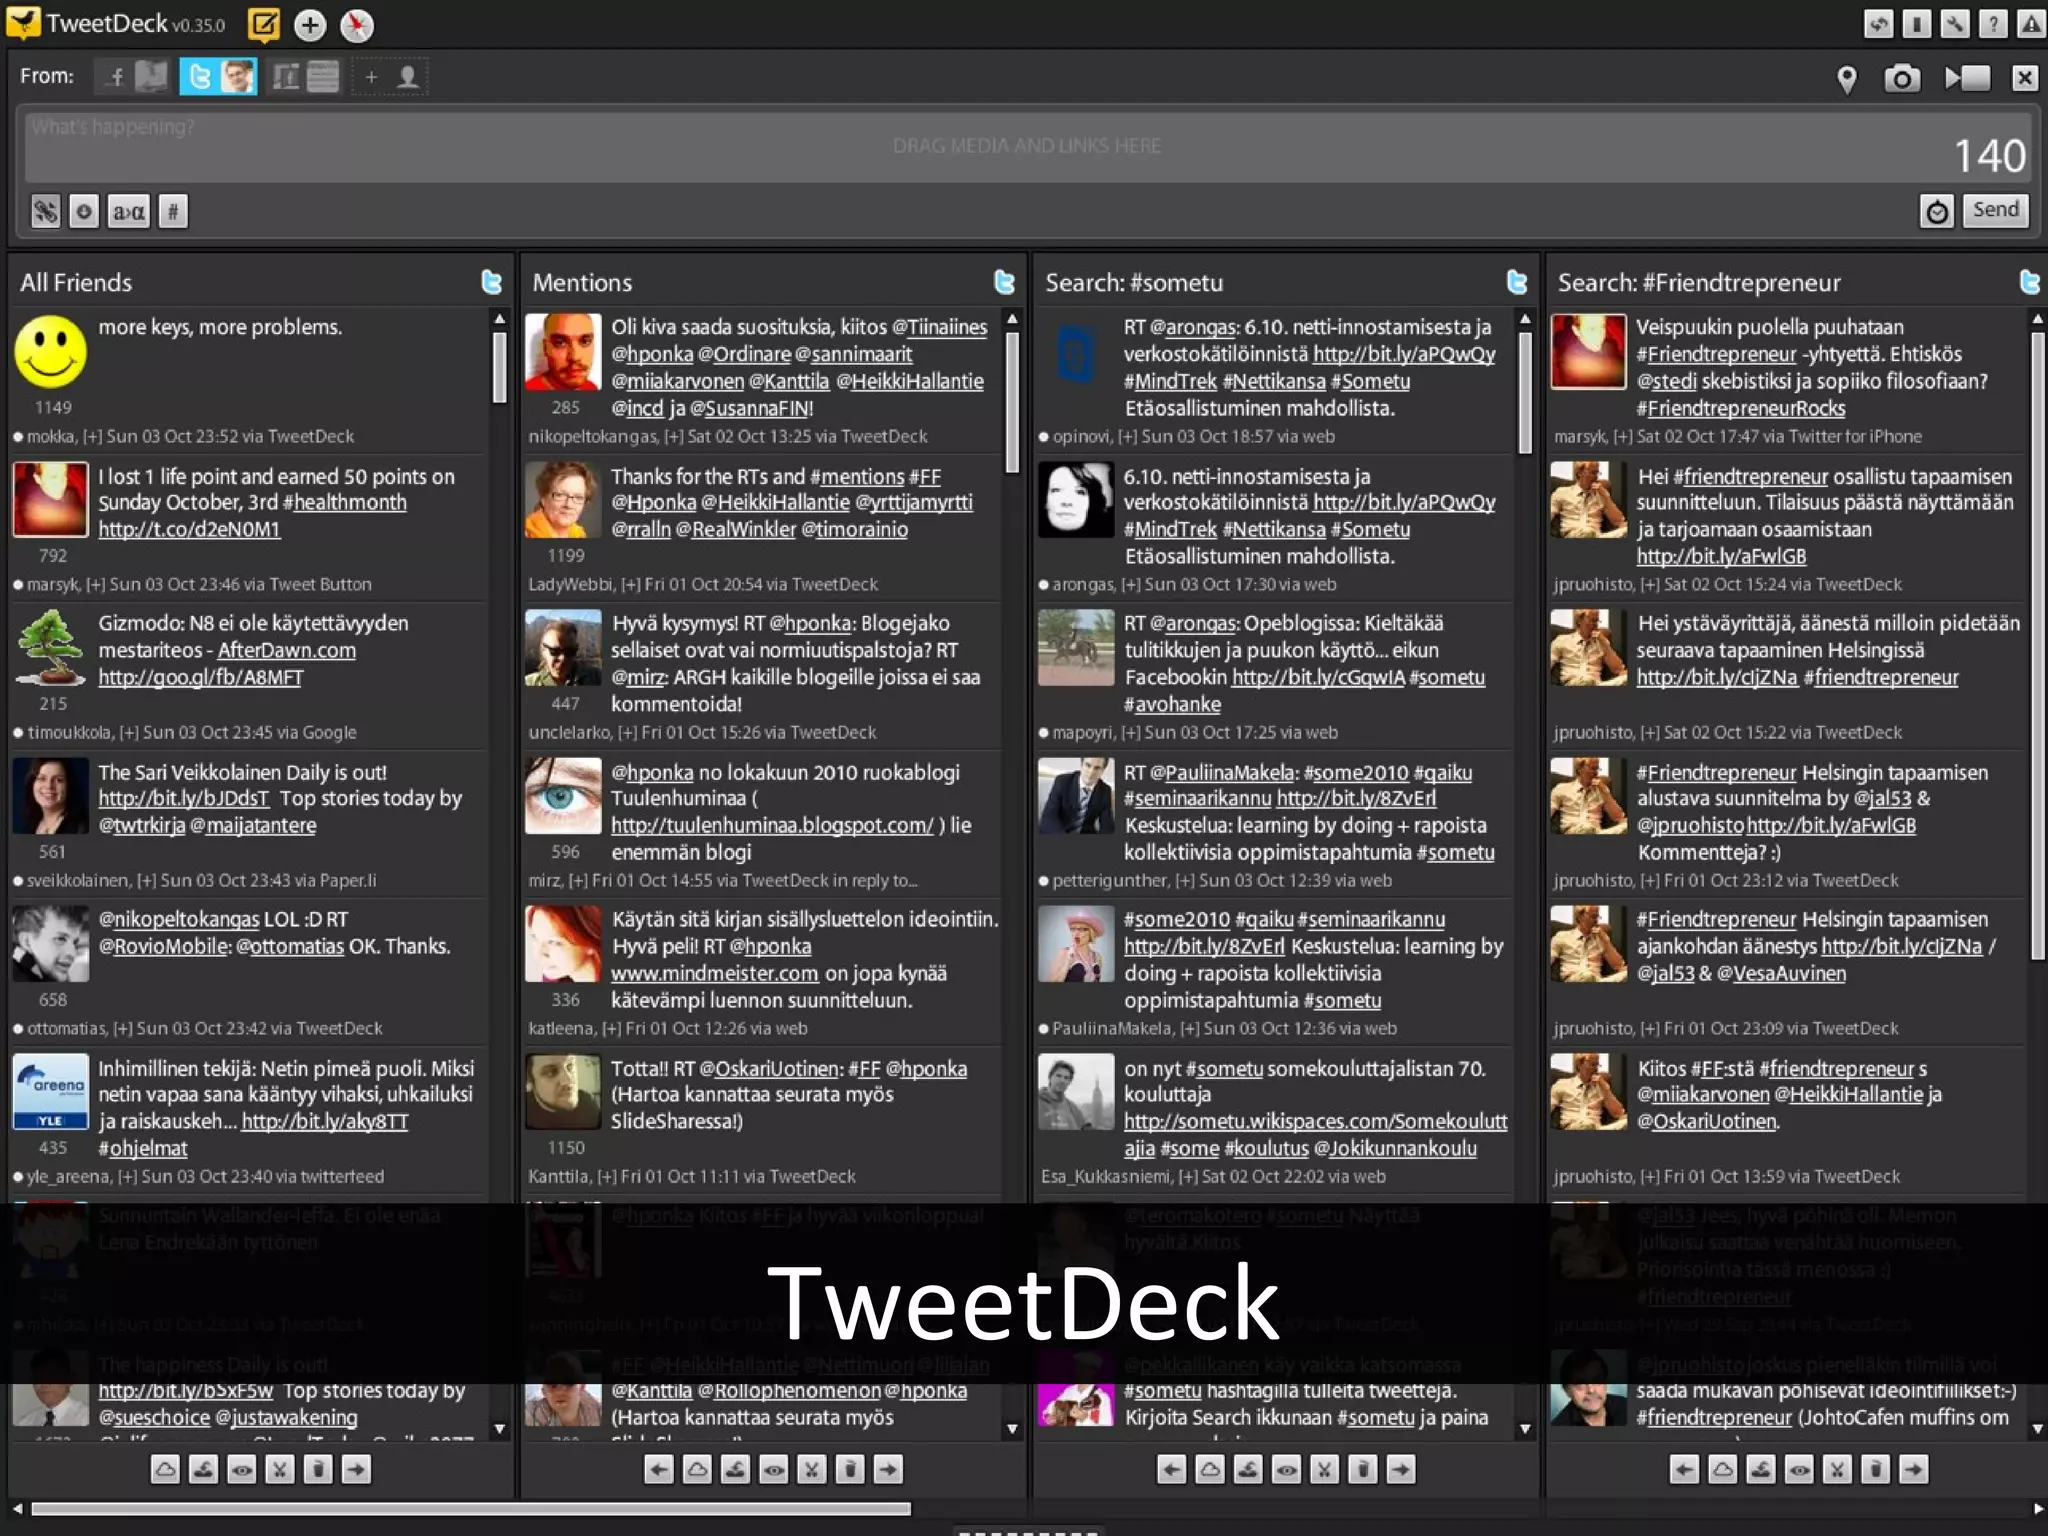Record video with the video camera icon
This screenshot has width=2048, height=1536.
1967,78
